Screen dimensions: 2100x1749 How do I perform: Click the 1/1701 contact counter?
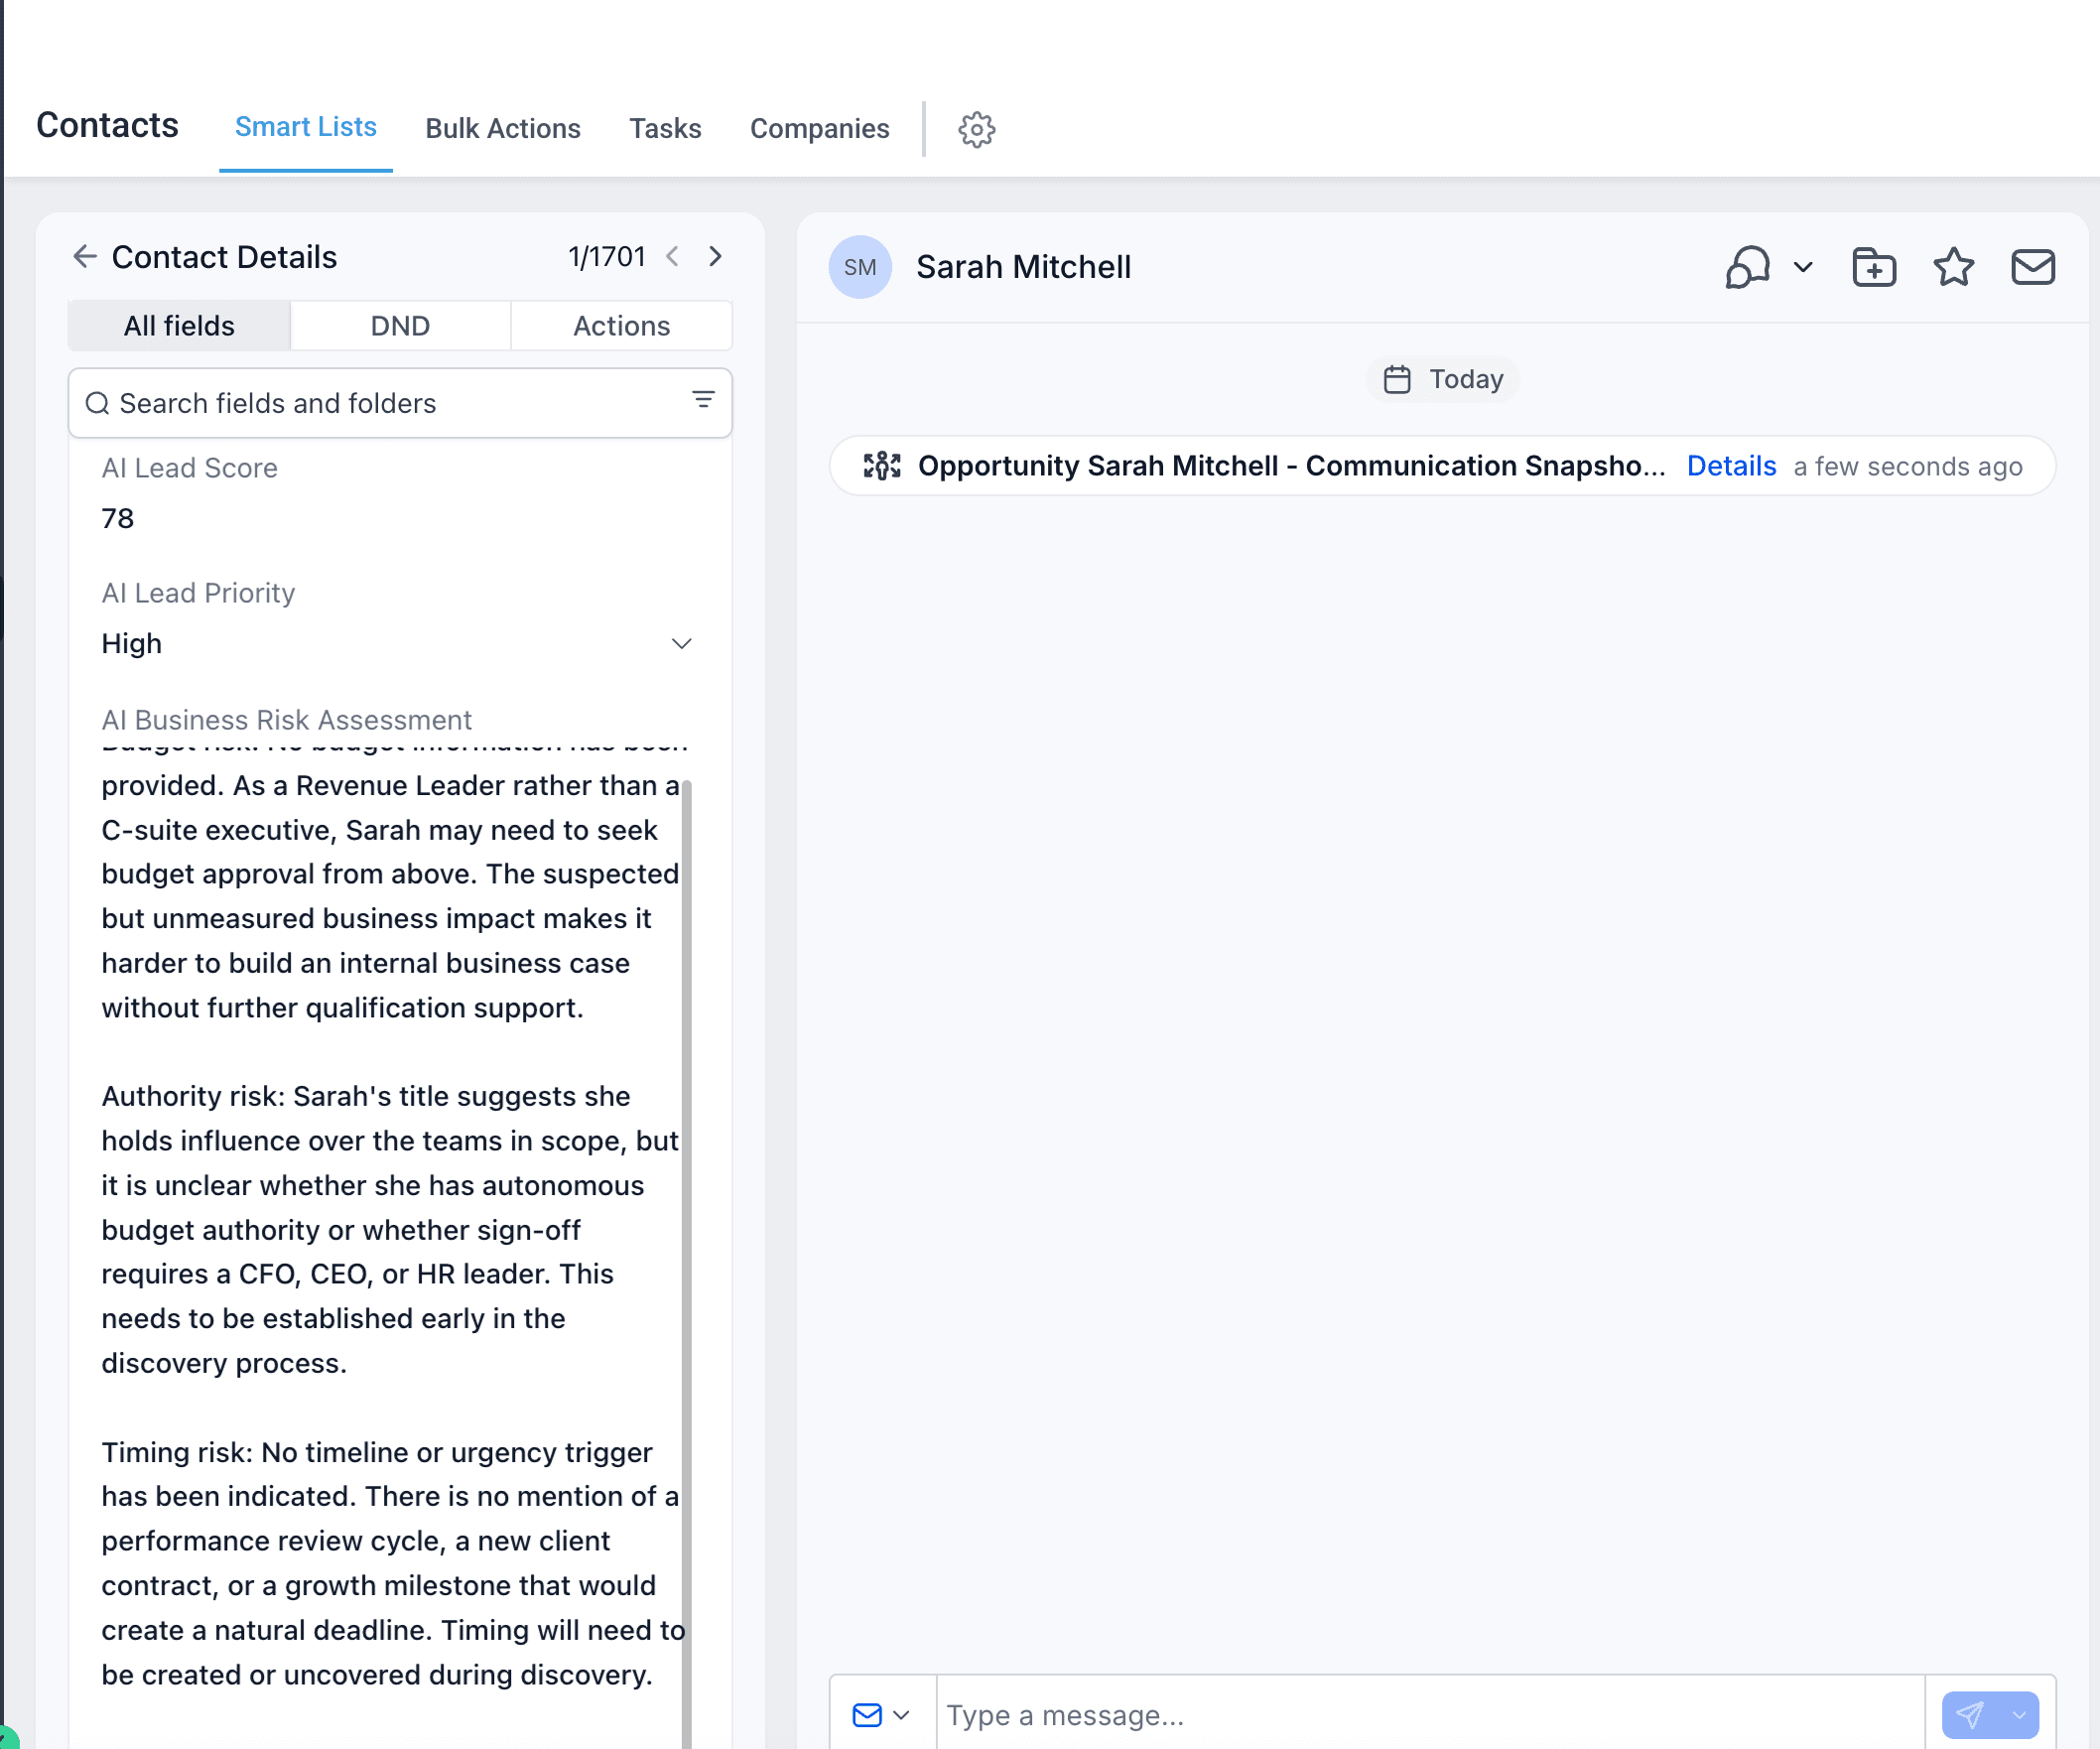[606, 257]
